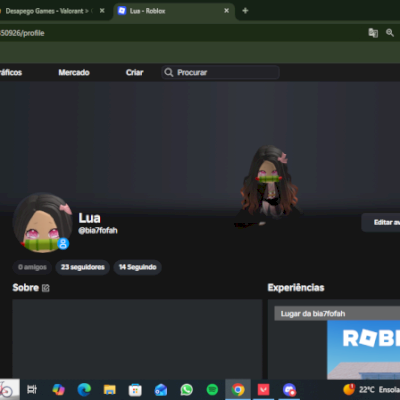Click the zoom magnifier icon in address bar
The height and width of the screenshot is (400, 400).
click(x=390, y=33)
